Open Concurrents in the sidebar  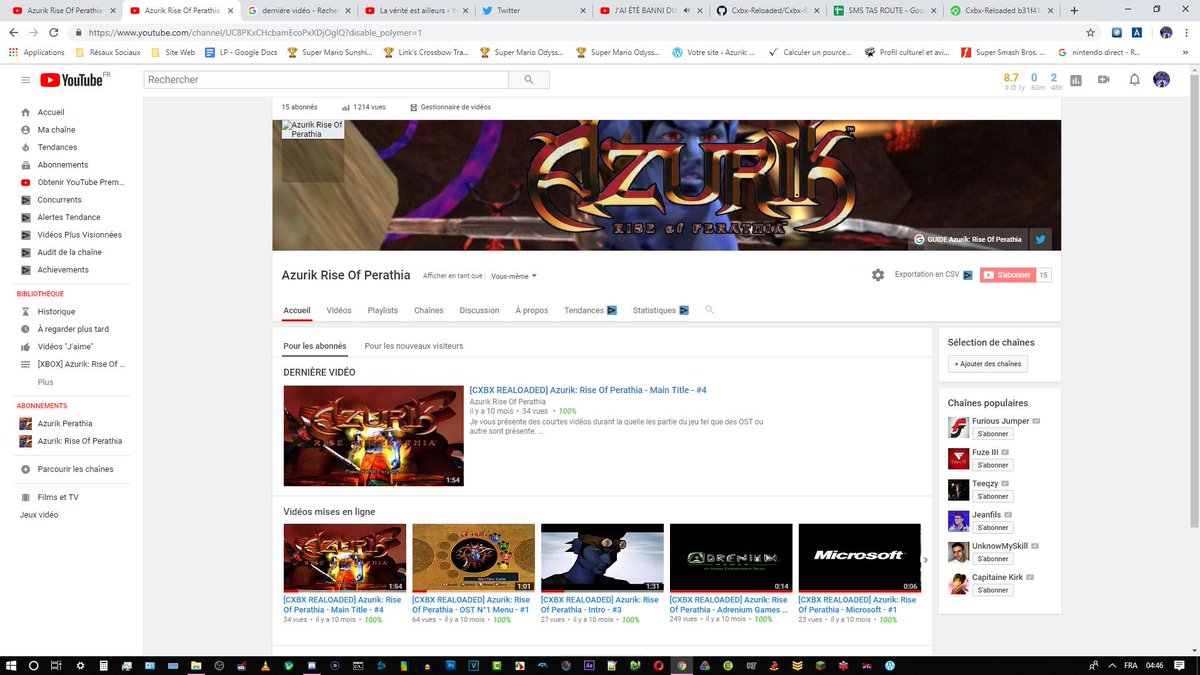click(60, 200)
